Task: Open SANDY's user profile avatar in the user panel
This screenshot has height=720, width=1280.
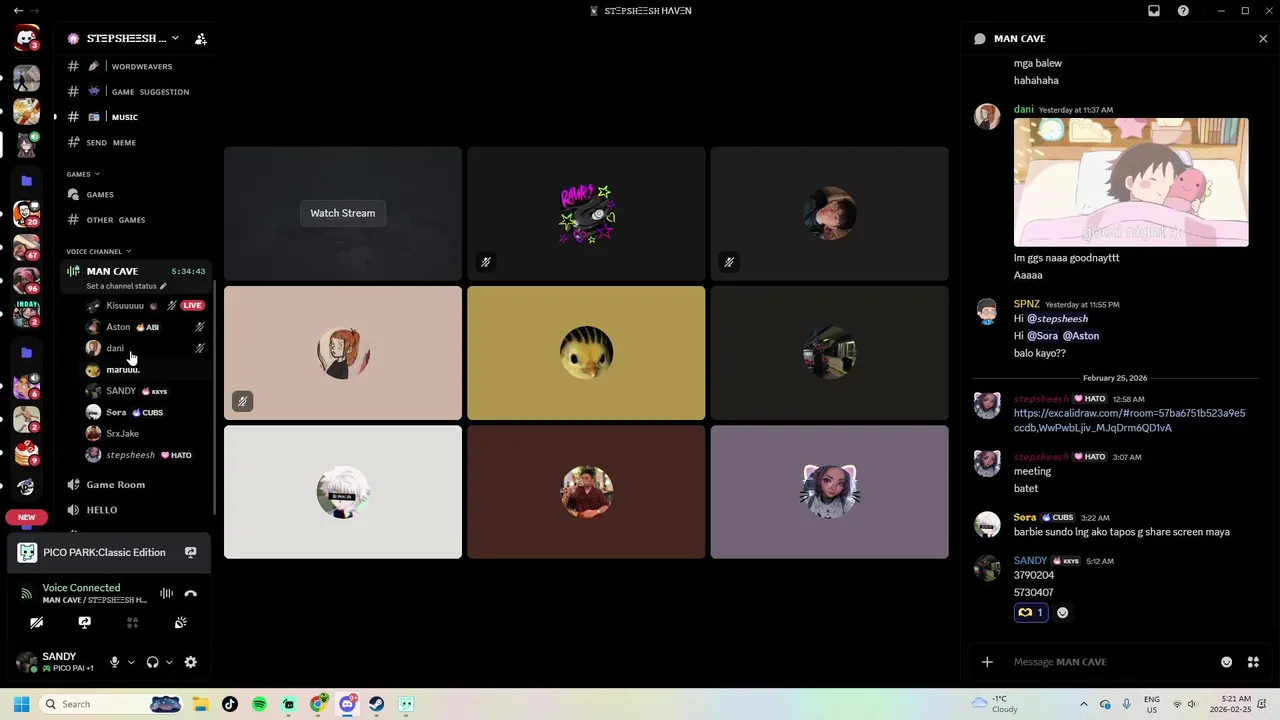Action: (26, 662)
